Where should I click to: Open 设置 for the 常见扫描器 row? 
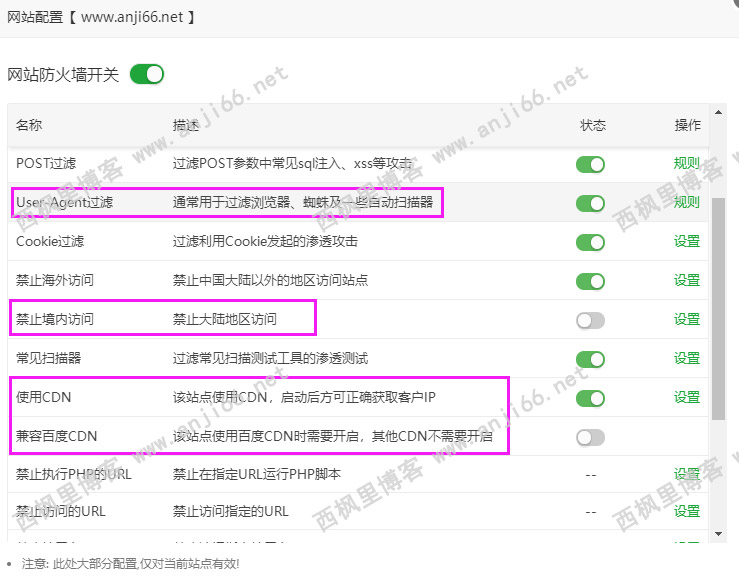tap(687, 359)
